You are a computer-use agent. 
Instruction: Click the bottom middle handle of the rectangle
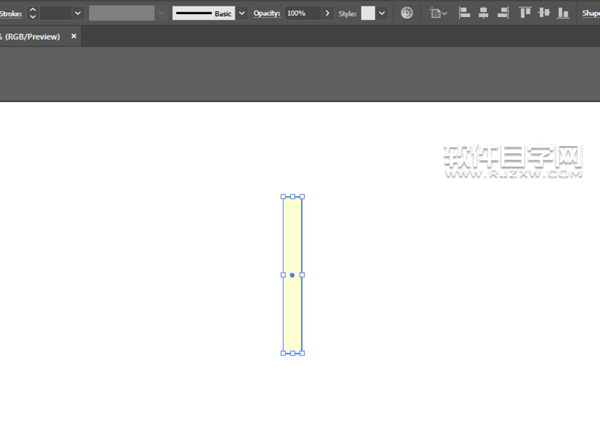(x=293, y=353)
